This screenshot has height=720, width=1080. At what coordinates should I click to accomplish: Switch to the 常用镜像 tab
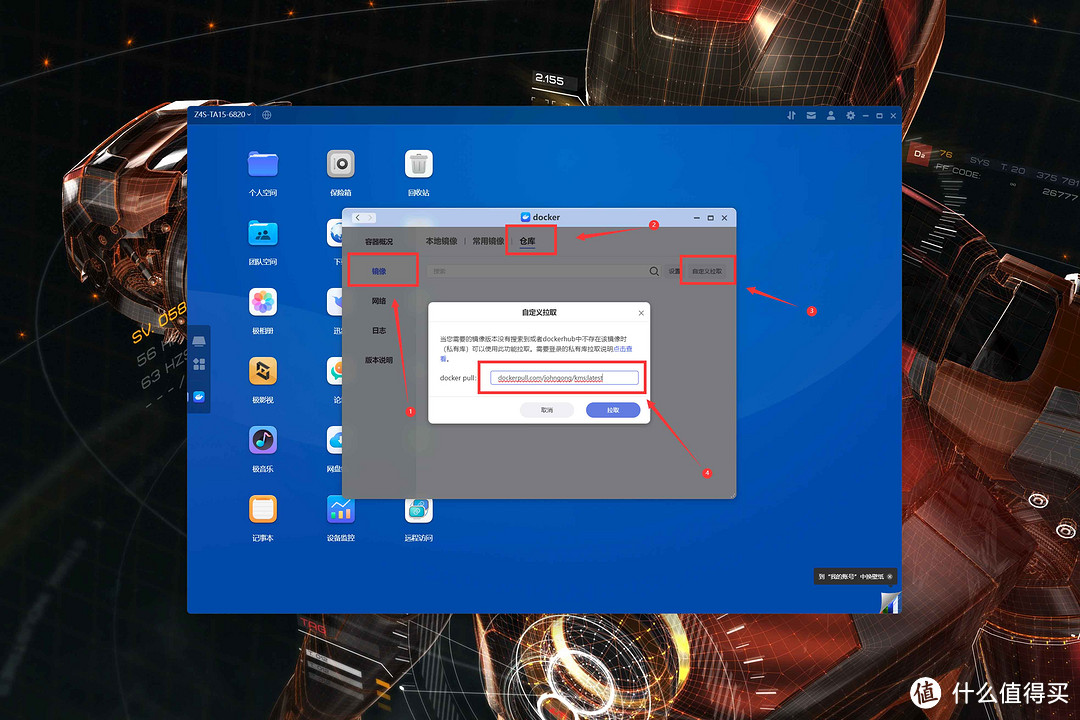[487, 241]
